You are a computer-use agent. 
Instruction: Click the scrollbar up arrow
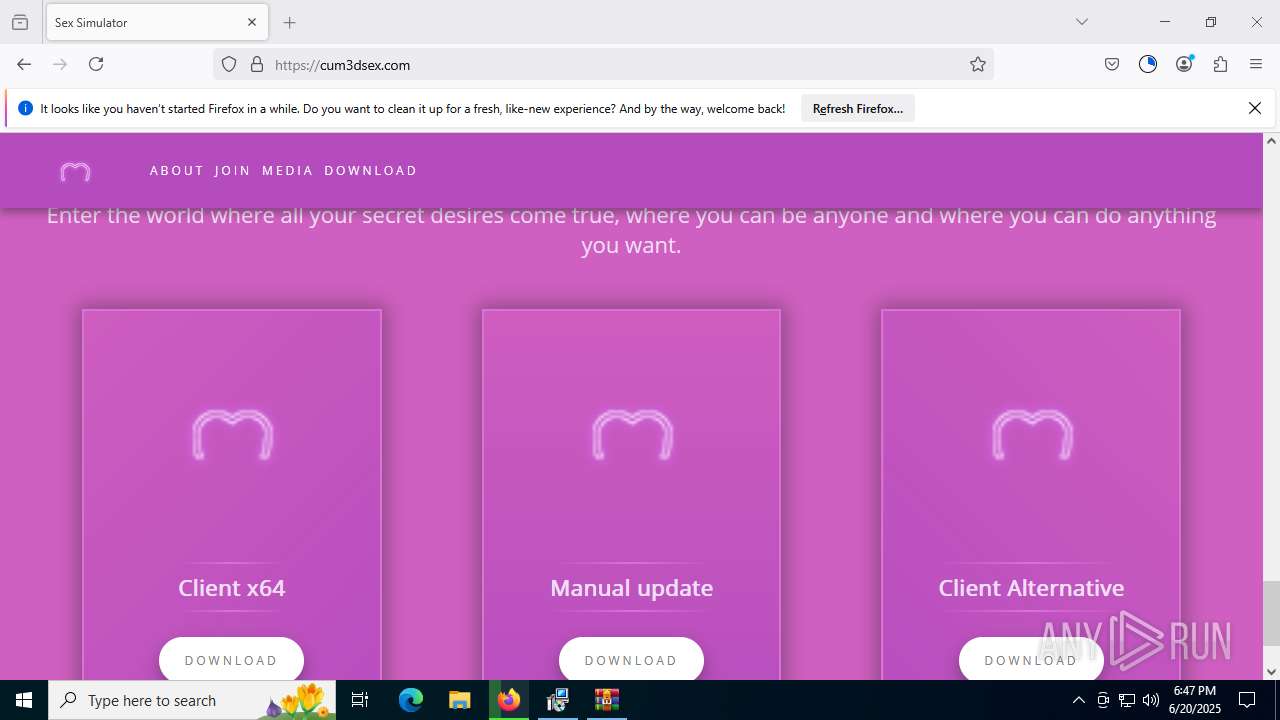point(1271,141)
